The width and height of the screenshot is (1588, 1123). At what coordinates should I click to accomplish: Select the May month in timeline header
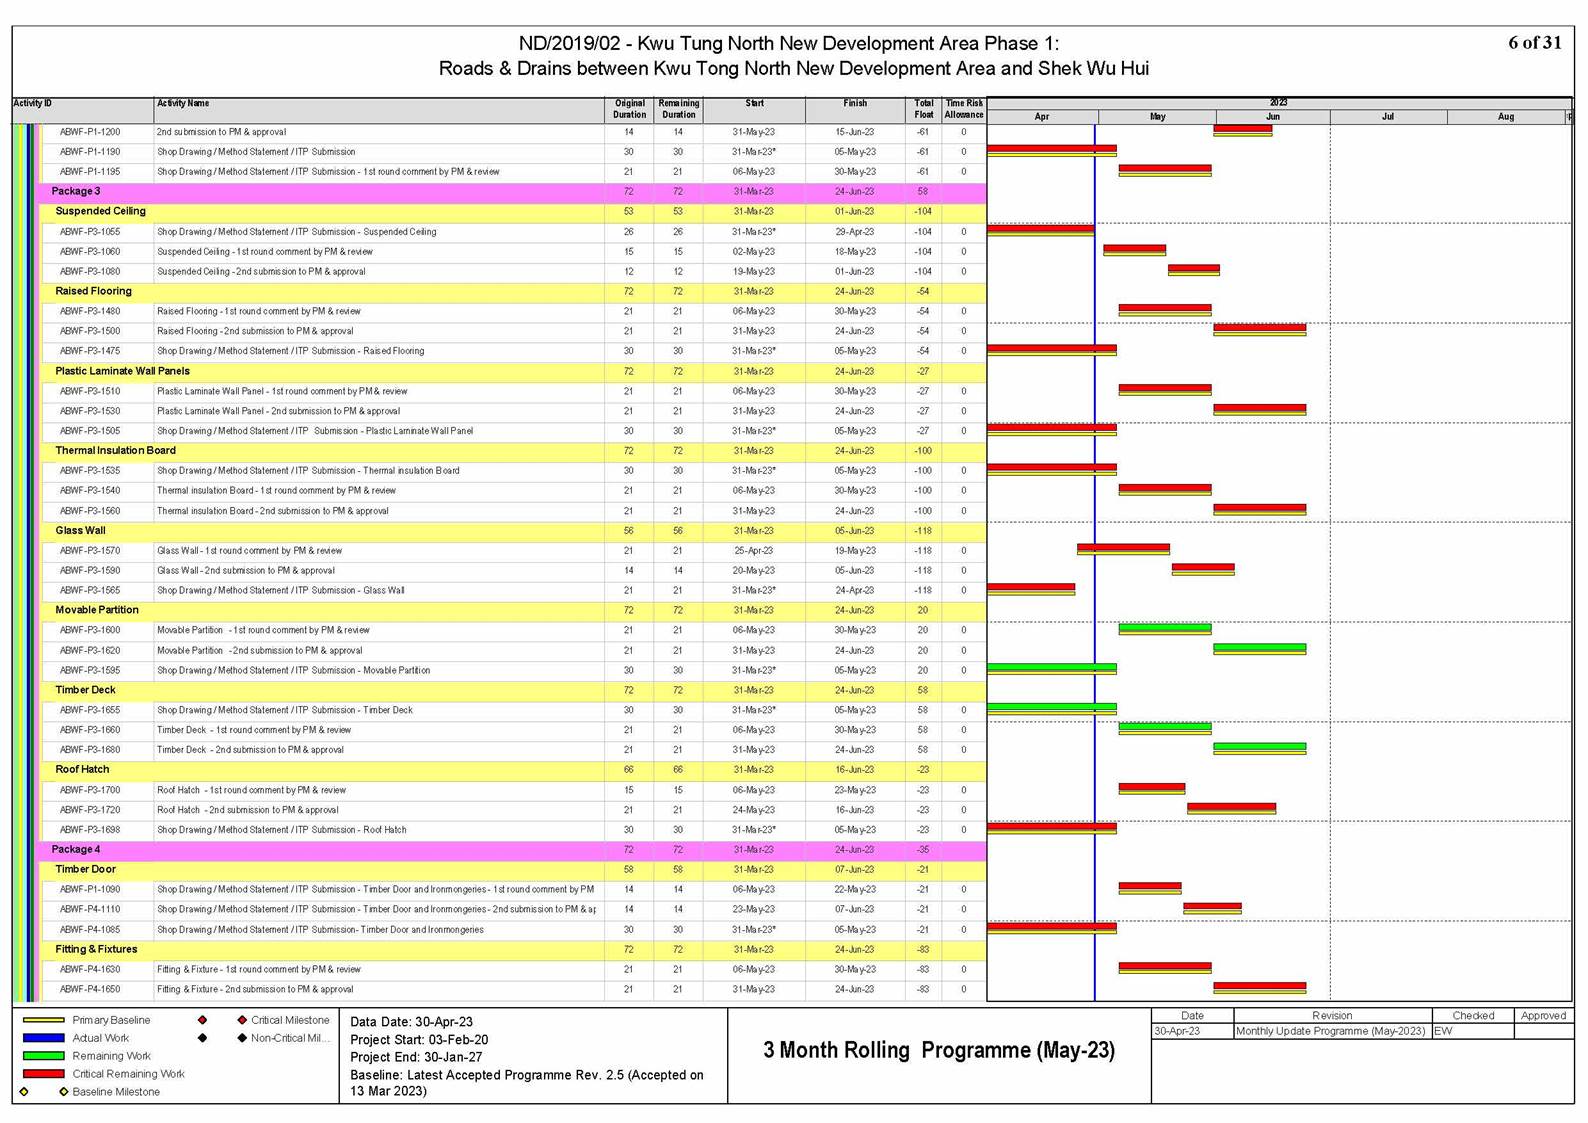coord(1157,117)
